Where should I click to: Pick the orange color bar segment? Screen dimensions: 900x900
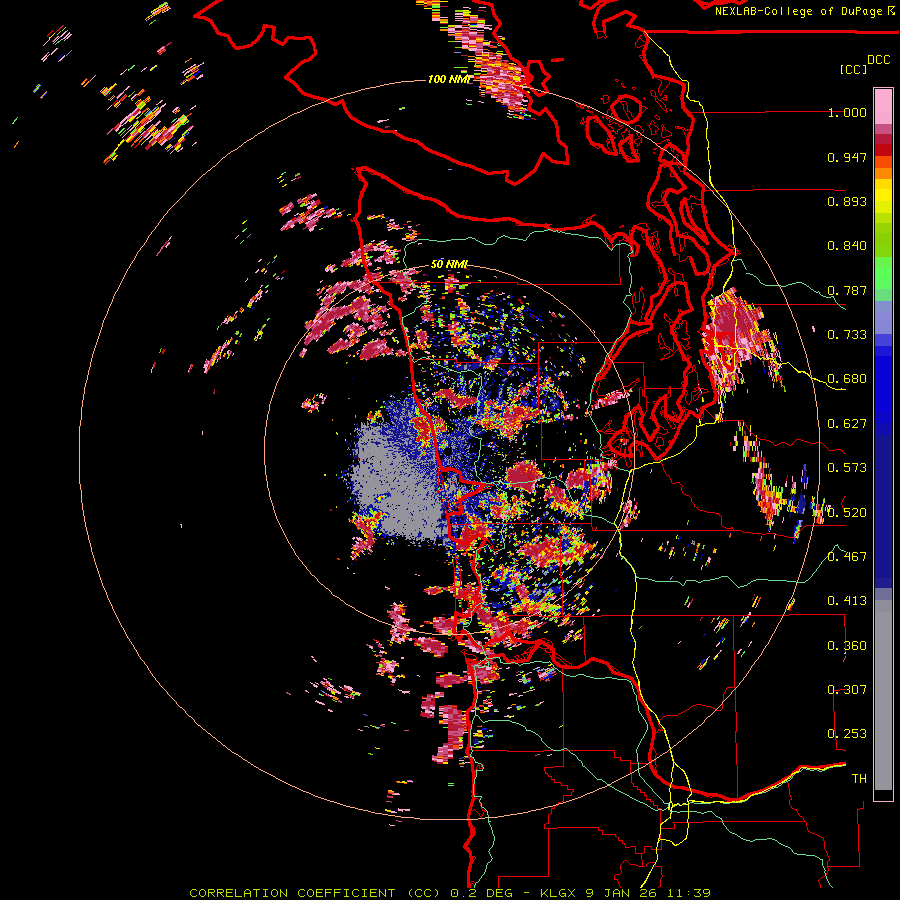coord(883,174)
